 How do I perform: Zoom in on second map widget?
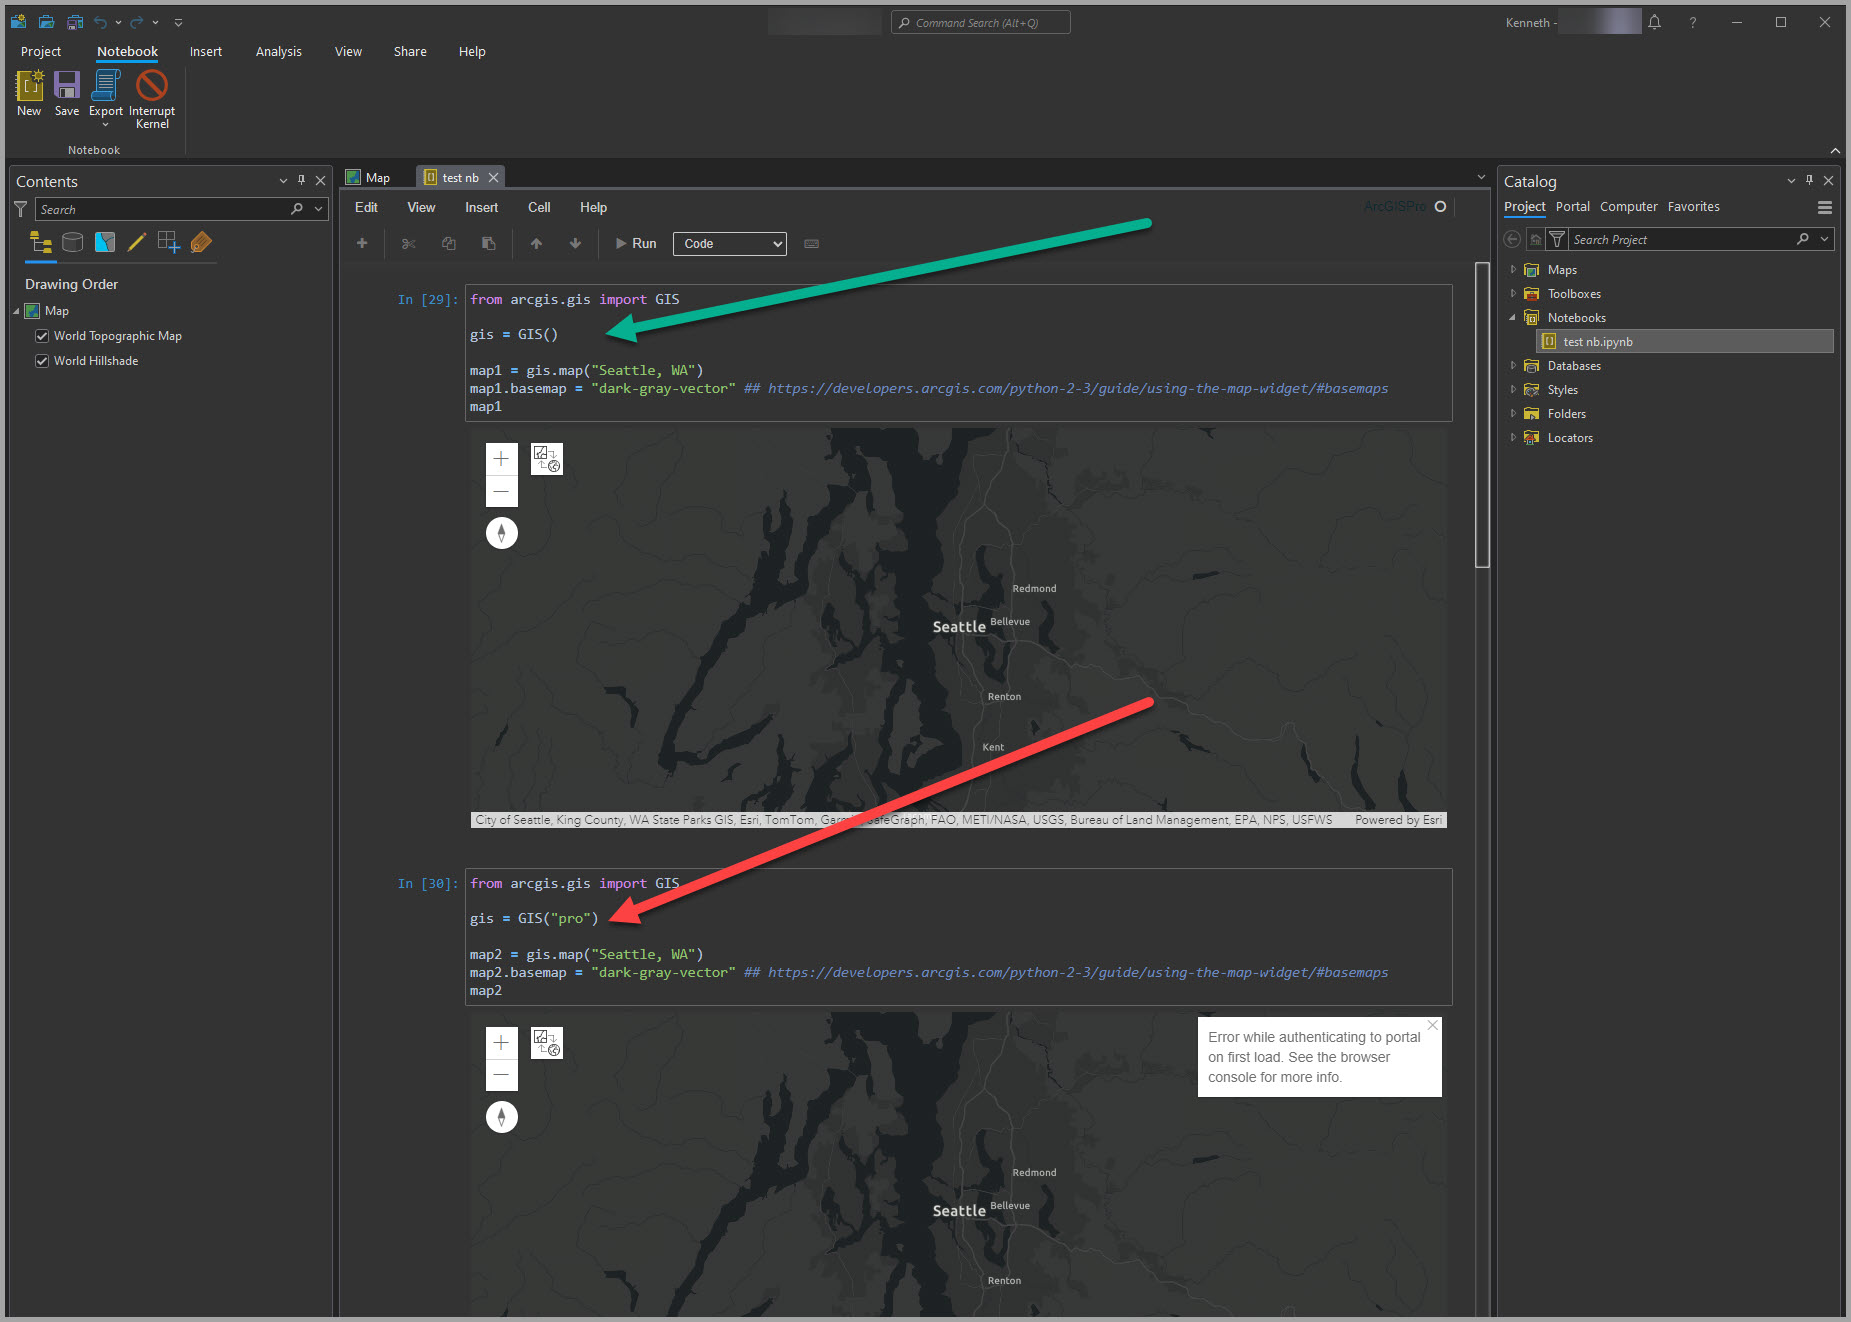(502, 1043)
